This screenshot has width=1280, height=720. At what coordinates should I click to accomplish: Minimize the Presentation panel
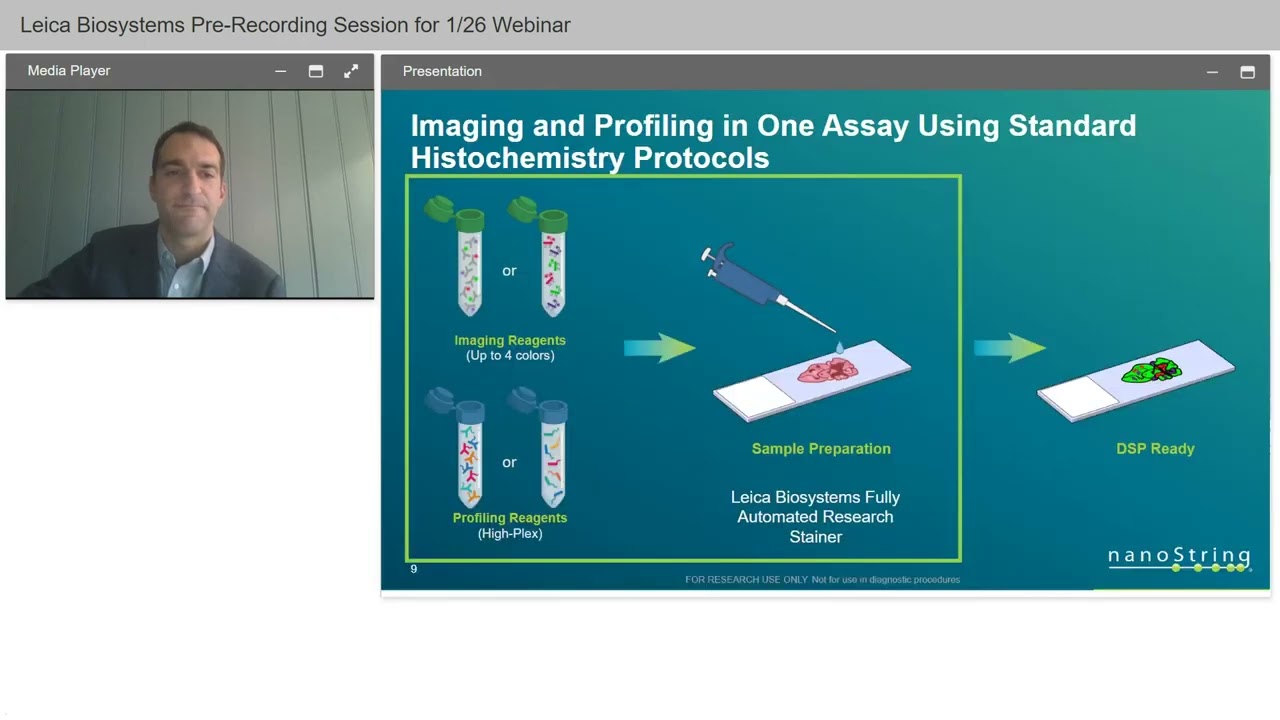(x=1212, y=72)
